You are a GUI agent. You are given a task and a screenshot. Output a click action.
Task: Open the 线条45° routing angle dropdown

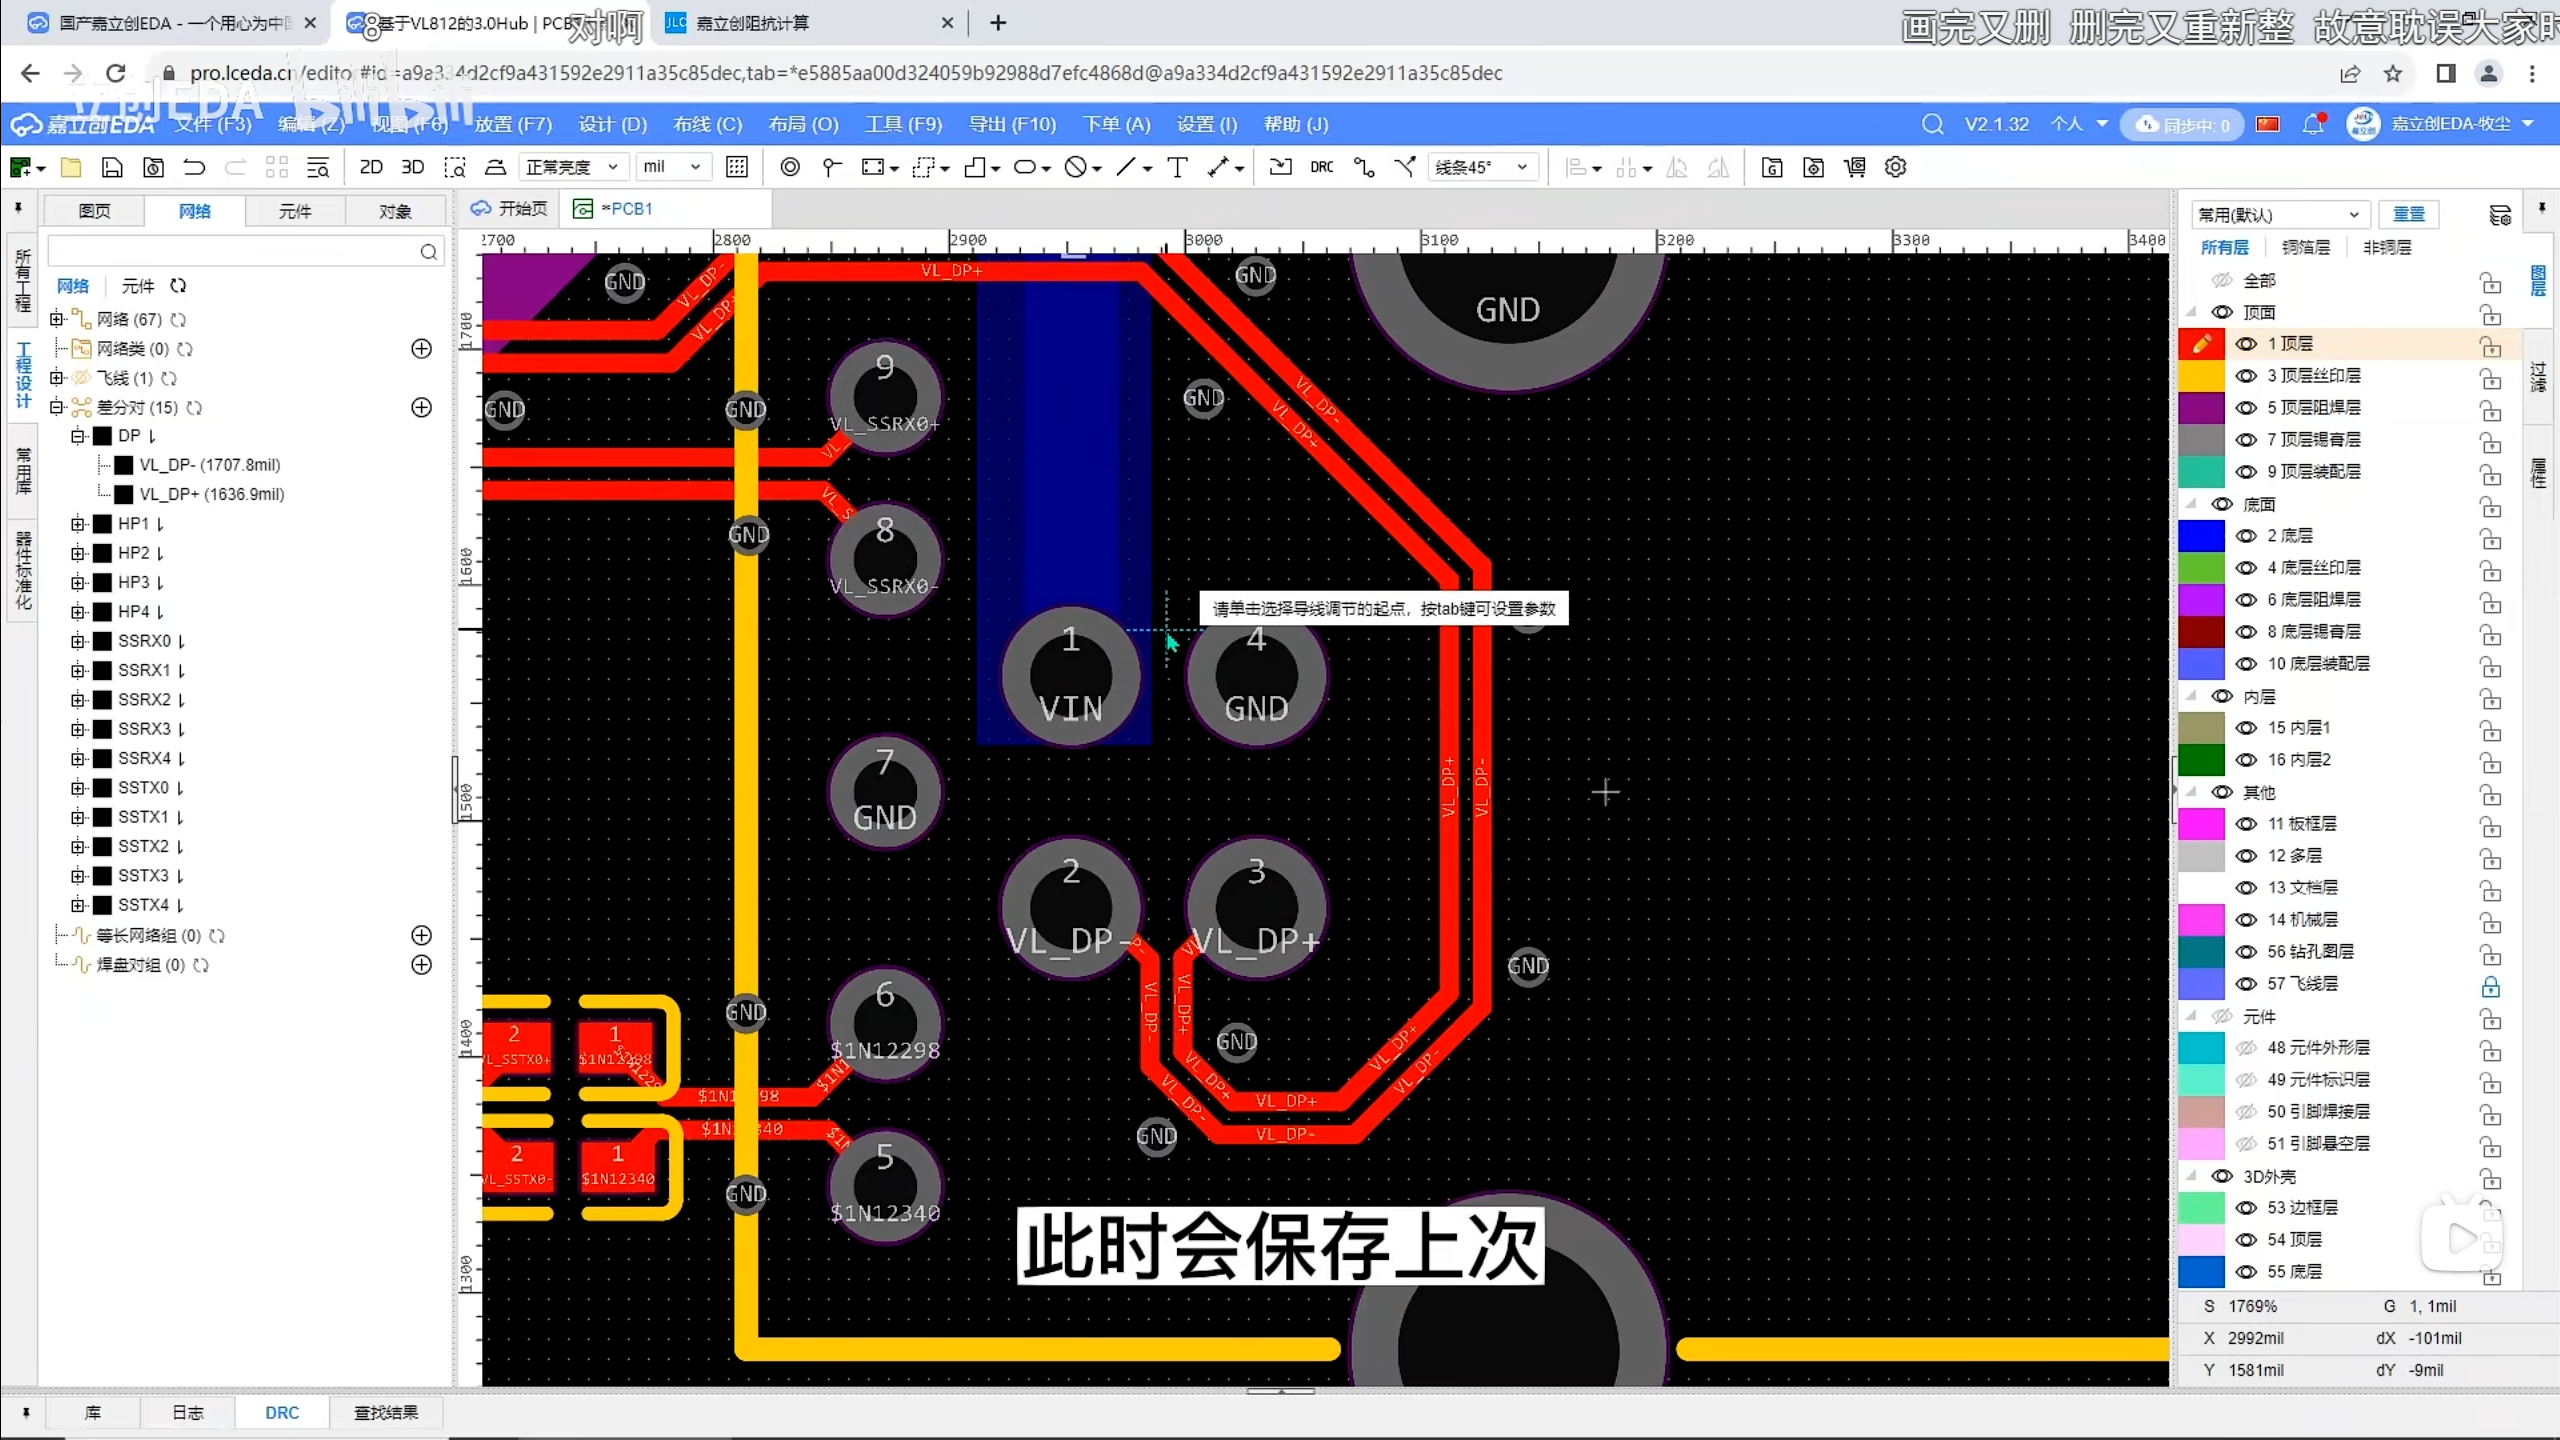click(1482, 167)
